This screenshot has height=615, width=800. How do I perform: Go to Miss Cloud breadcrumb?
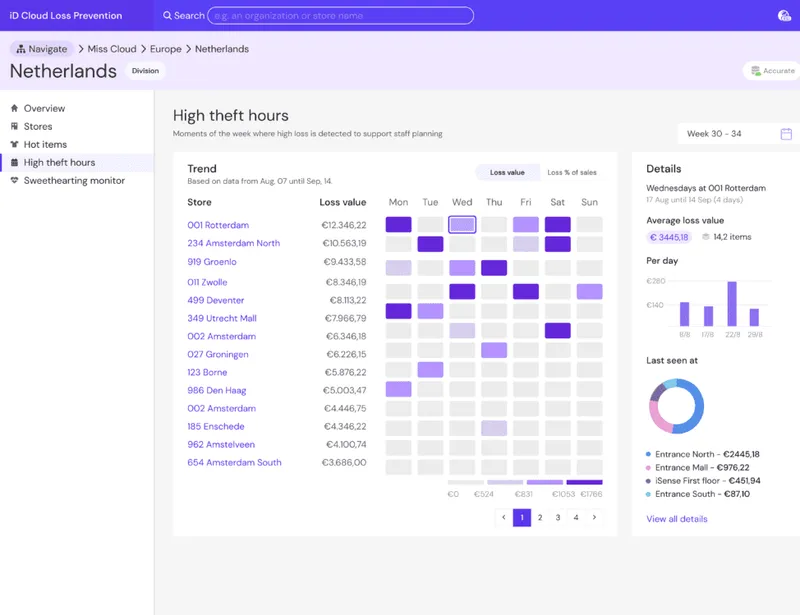(112, 49)
